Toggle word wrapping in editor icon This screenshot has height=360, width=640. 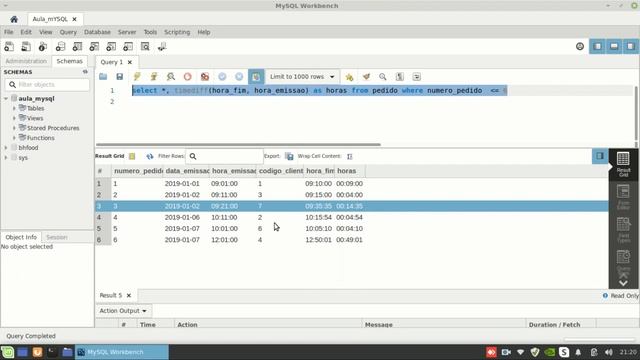click(416, 77)
